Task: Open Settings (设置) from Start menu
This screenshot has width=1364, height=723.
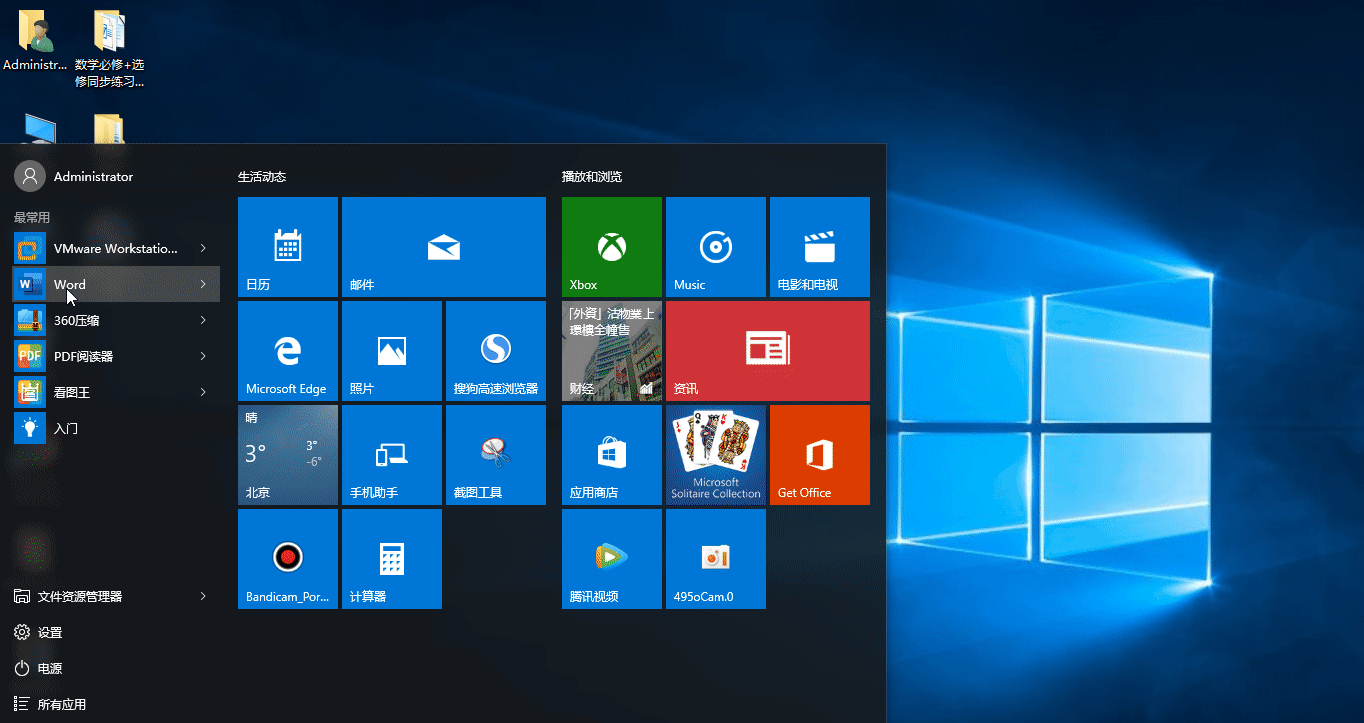Action: click(50, 632)
